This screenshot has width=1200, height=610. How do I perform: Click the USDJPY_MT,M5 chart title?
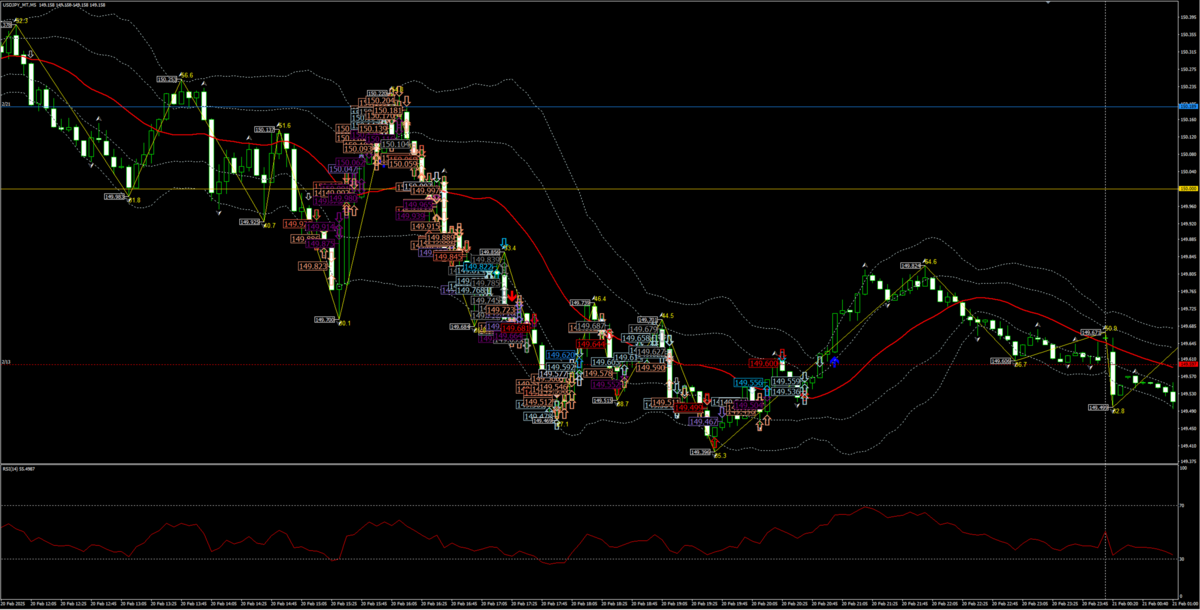(22, 3)
